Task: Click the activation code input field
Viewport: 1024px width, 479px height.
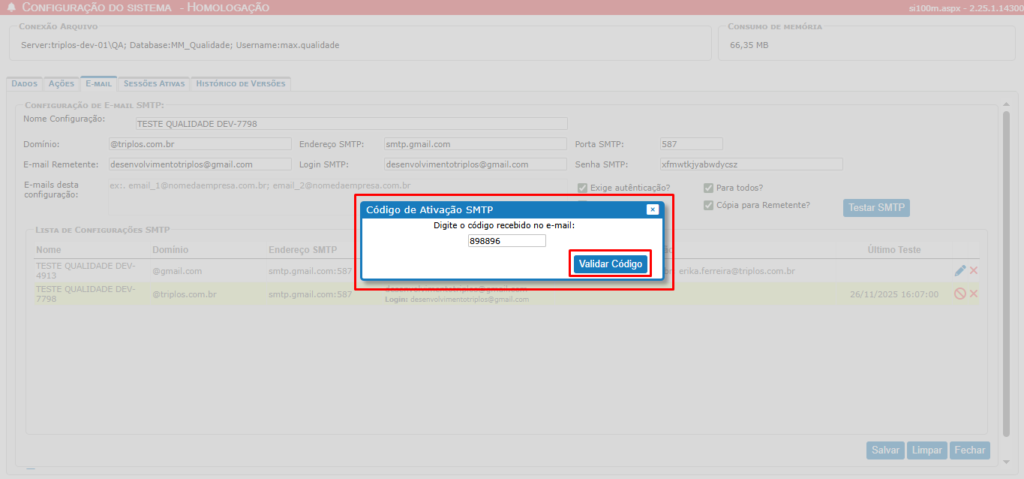Action: point(507,241)
